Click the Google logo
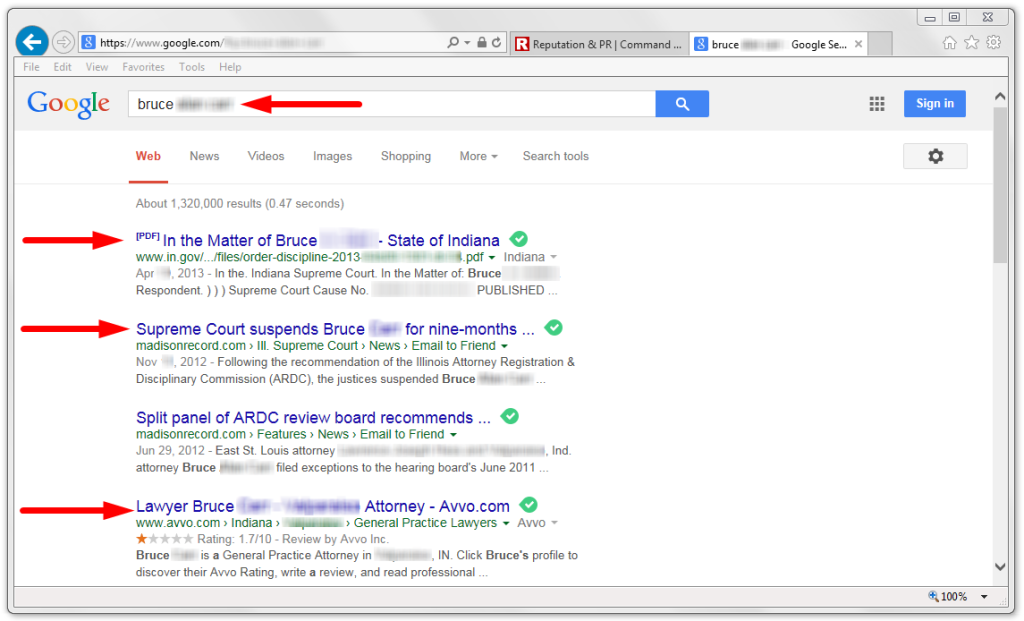The width and height of the screenshot is (1024, 621). tap(69, 104)
